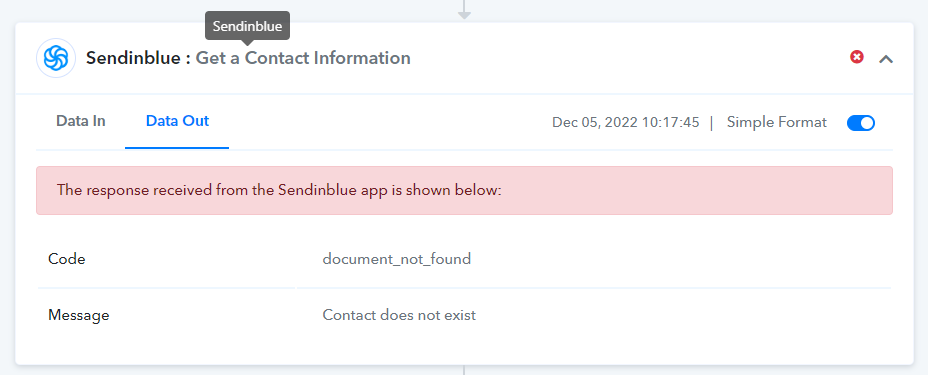Screen dimensions: 928x375
Task: Select the Data Out tab
Action: coord(177,121)
